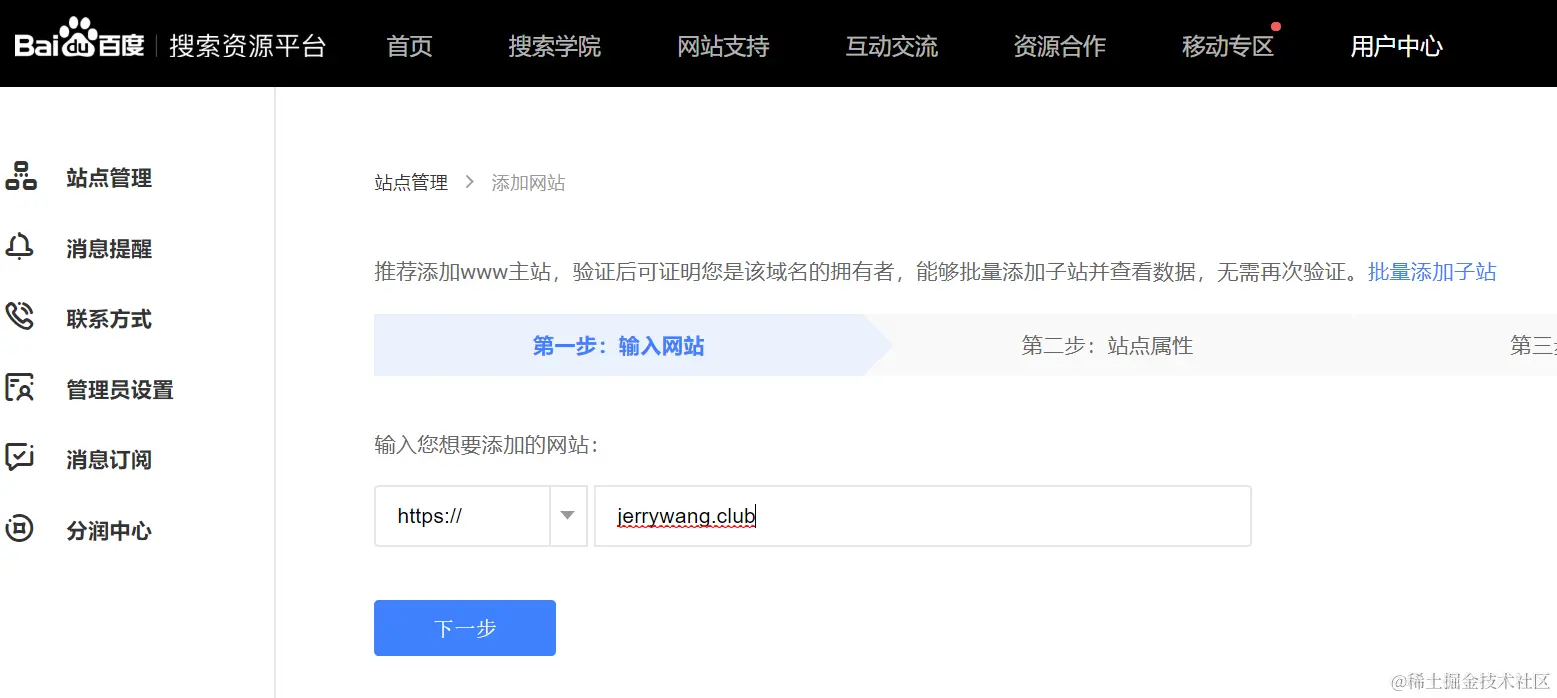Click the 联系方式 phone icon
Image resolution: width=1557 pixels, height=698 pixels.
point(20,318)
